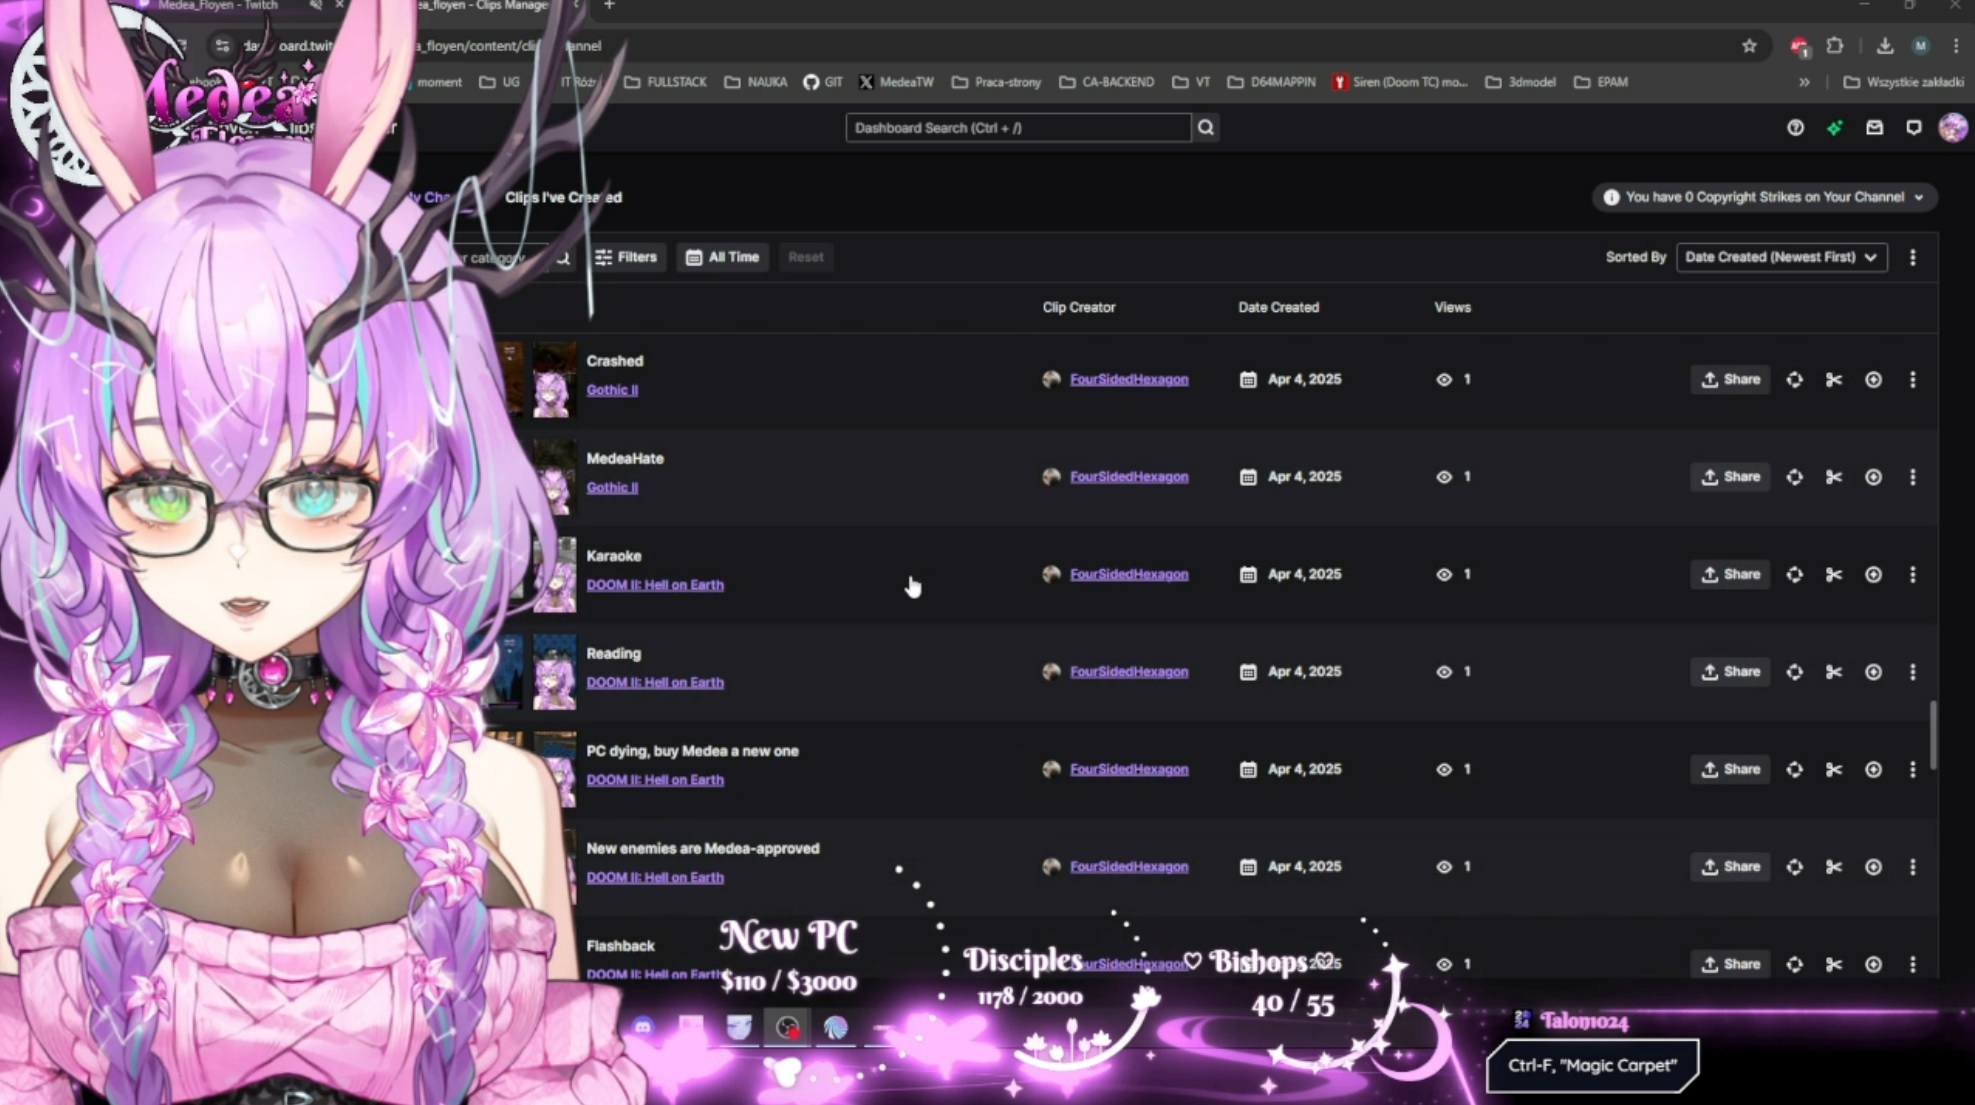This screenshot has width=1975, height=1105.
Task: Open three-dot menu for Reading clip
Action: tap(1912, 672)
